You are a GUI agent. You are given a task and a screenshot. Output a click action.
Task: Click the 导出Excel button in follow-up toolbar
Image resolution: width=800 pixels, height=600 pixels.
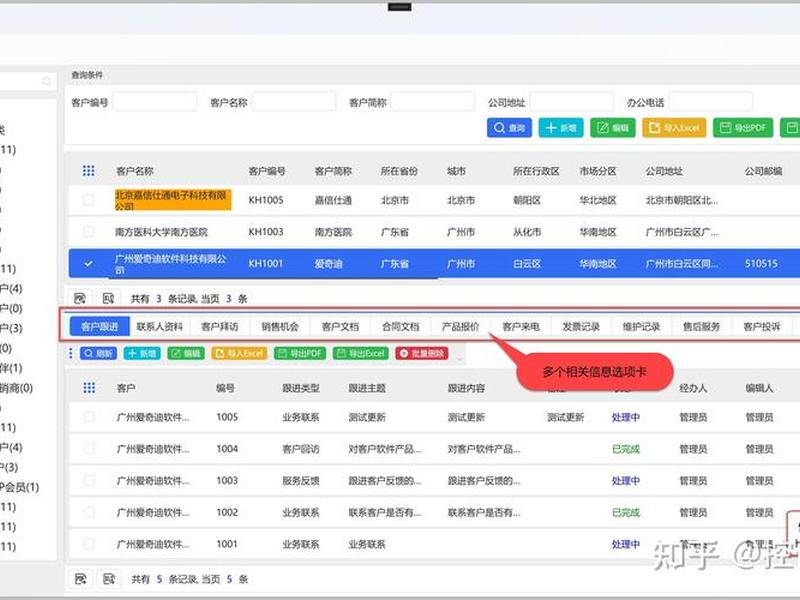tap(361, 353)
